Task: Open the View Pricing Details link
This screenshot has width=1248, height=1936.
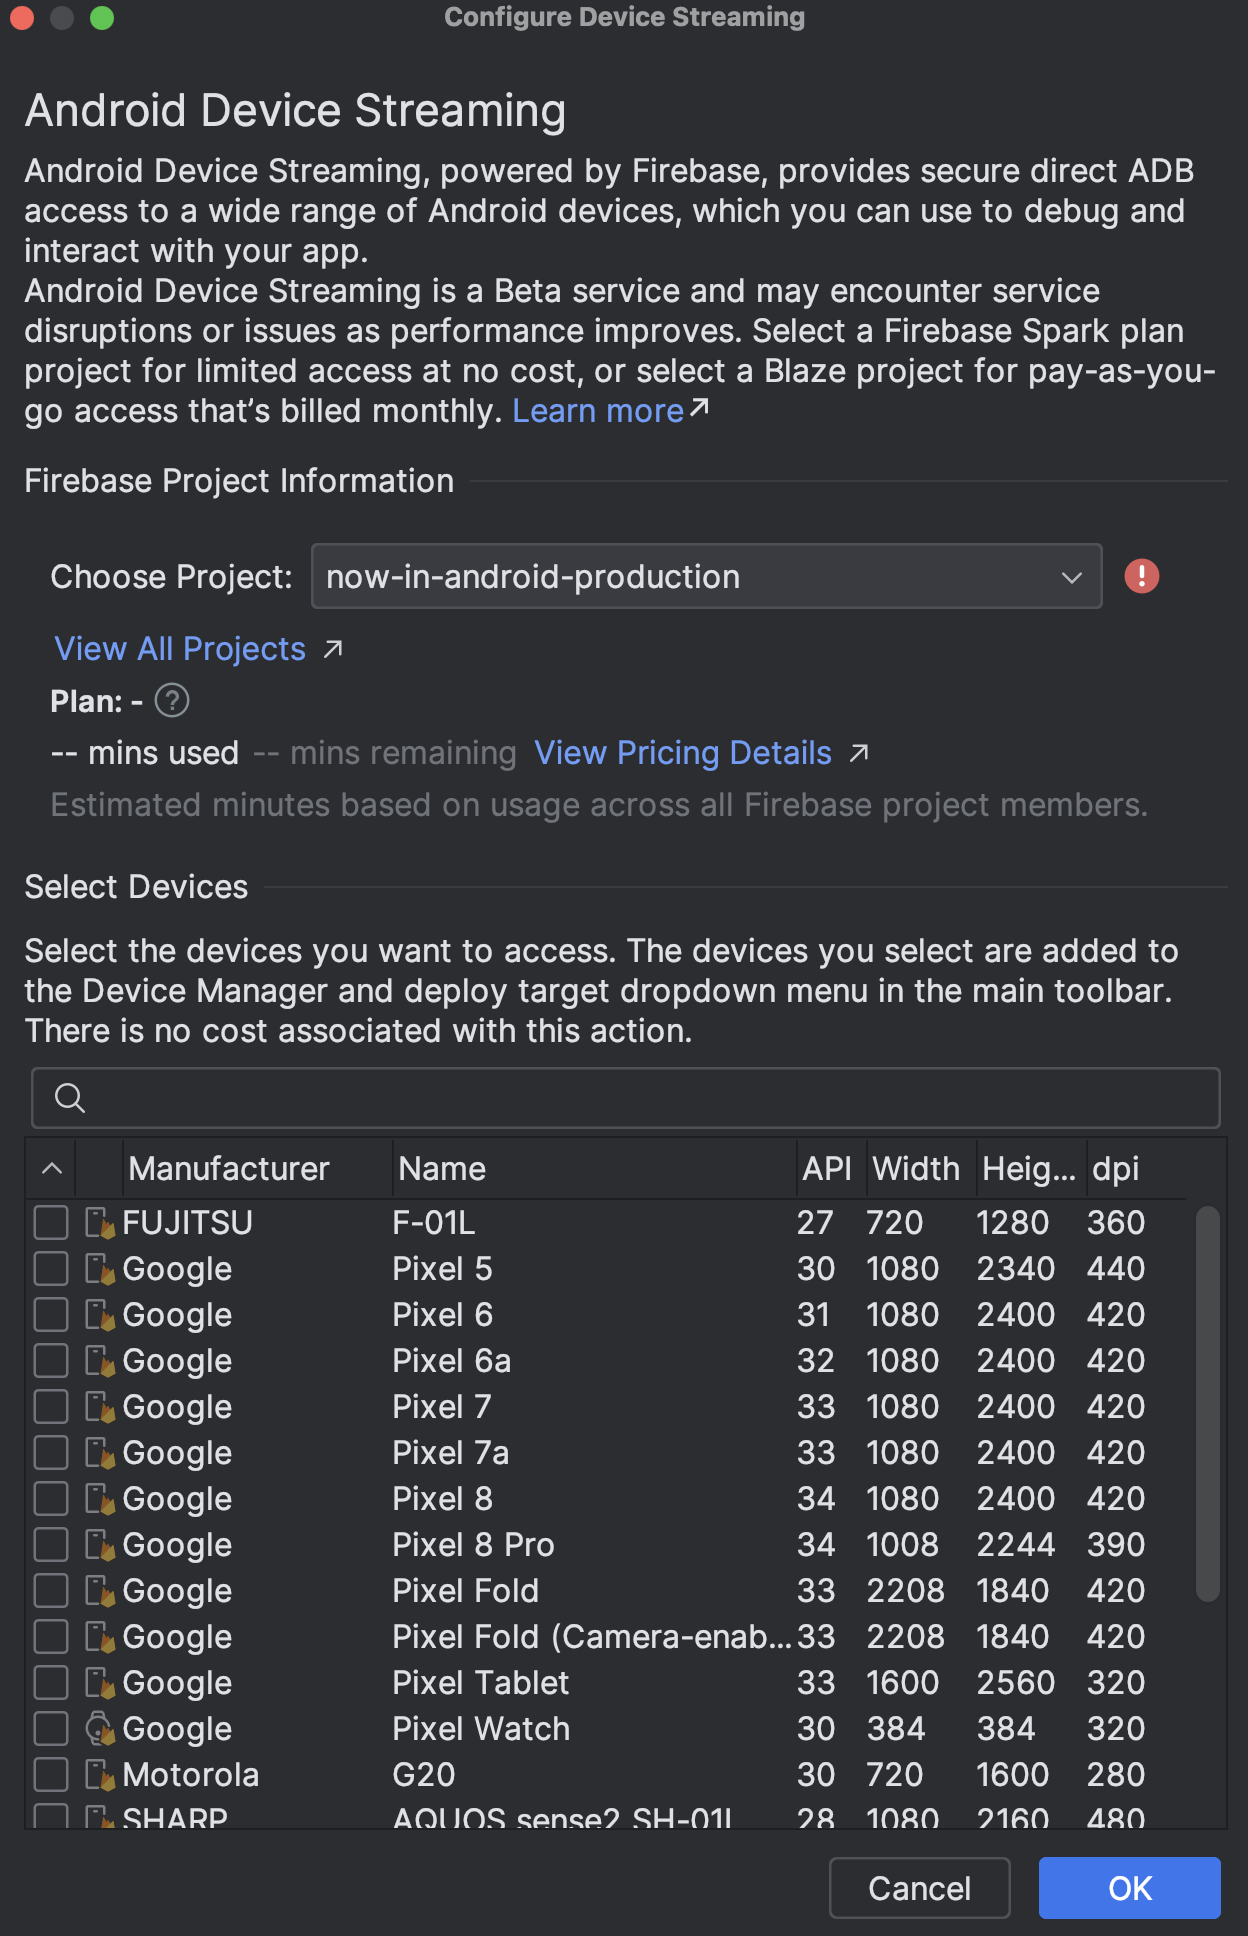Action: click(683, 753)
